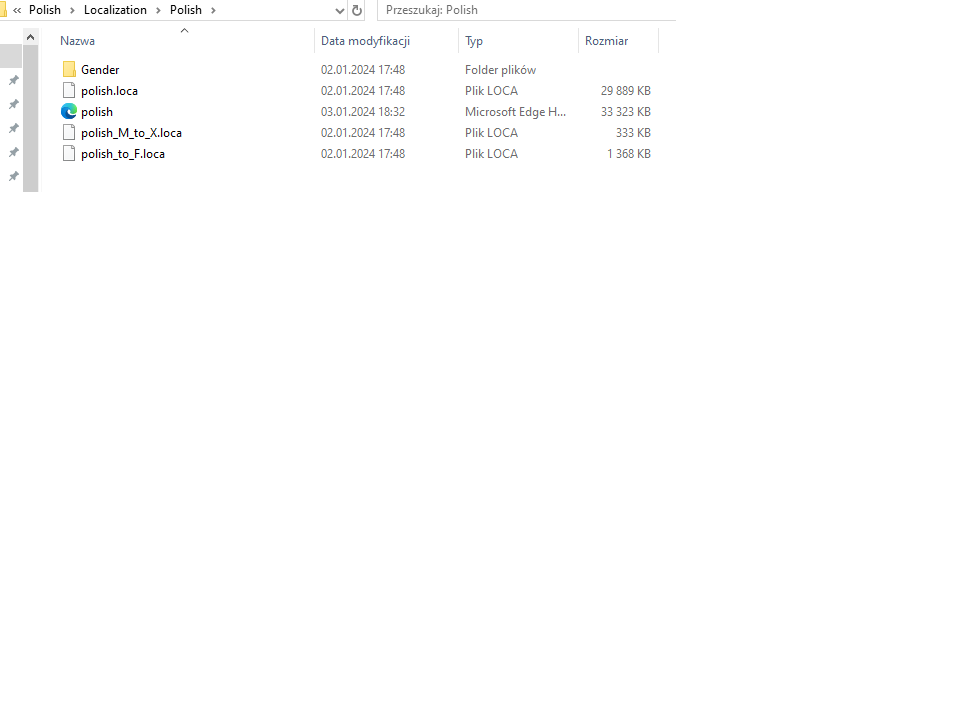Sort by Nazwa column

[77, 41]
